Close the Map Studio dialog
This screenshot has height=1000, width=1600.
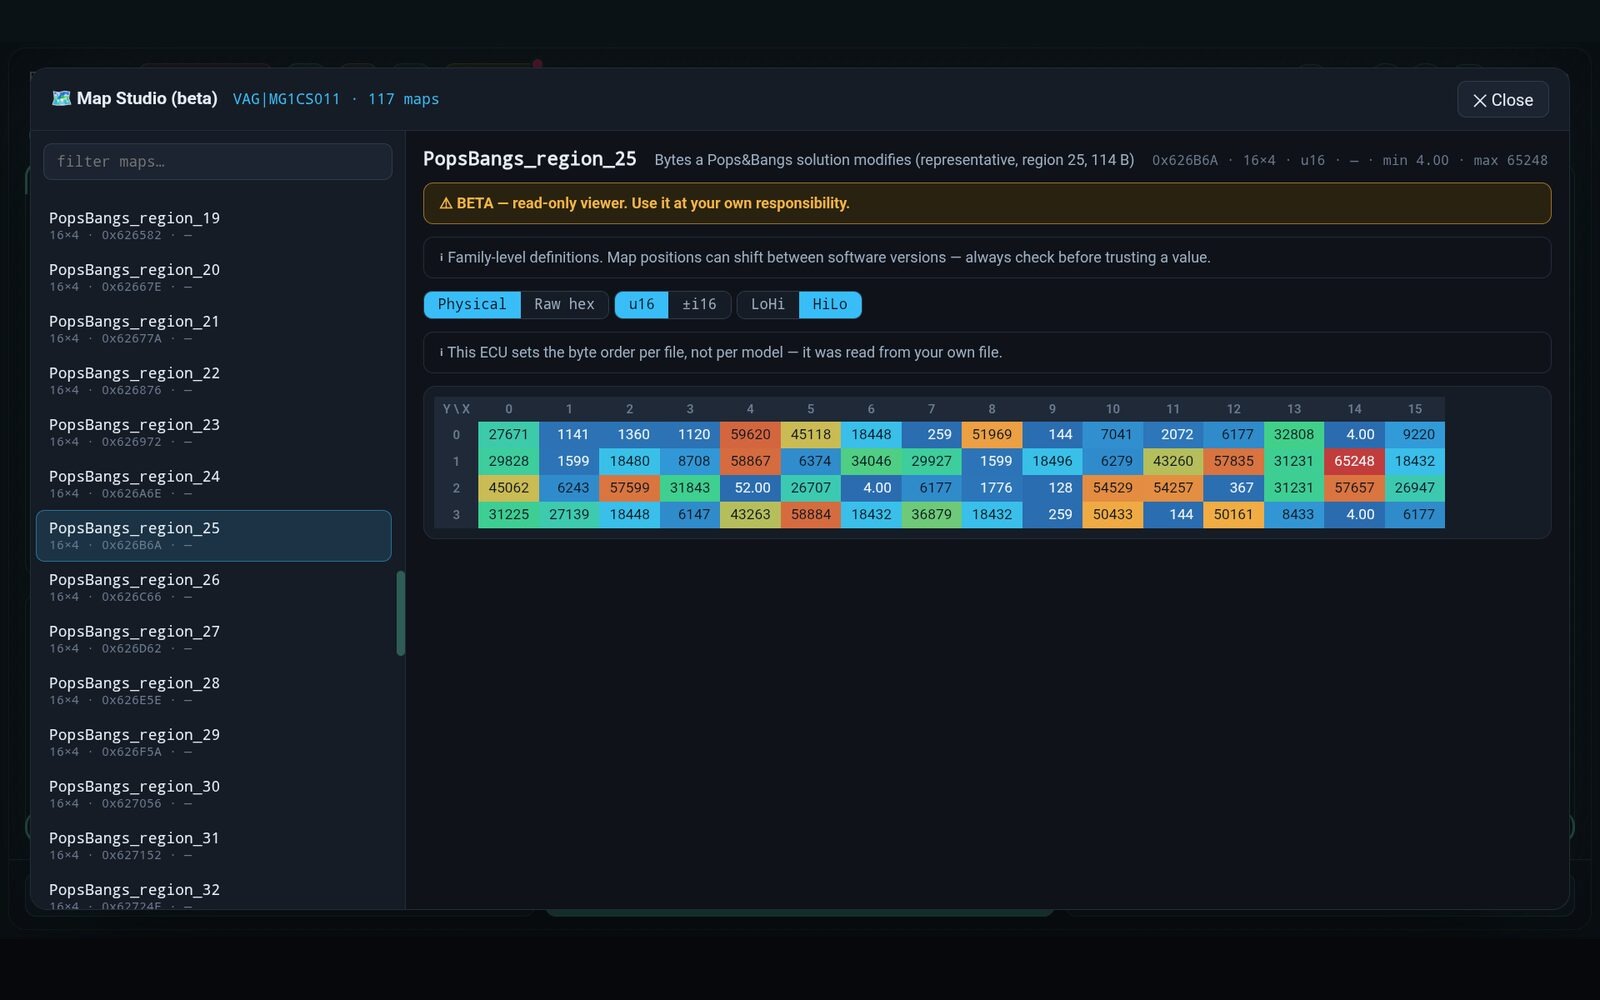(1502, 100)
